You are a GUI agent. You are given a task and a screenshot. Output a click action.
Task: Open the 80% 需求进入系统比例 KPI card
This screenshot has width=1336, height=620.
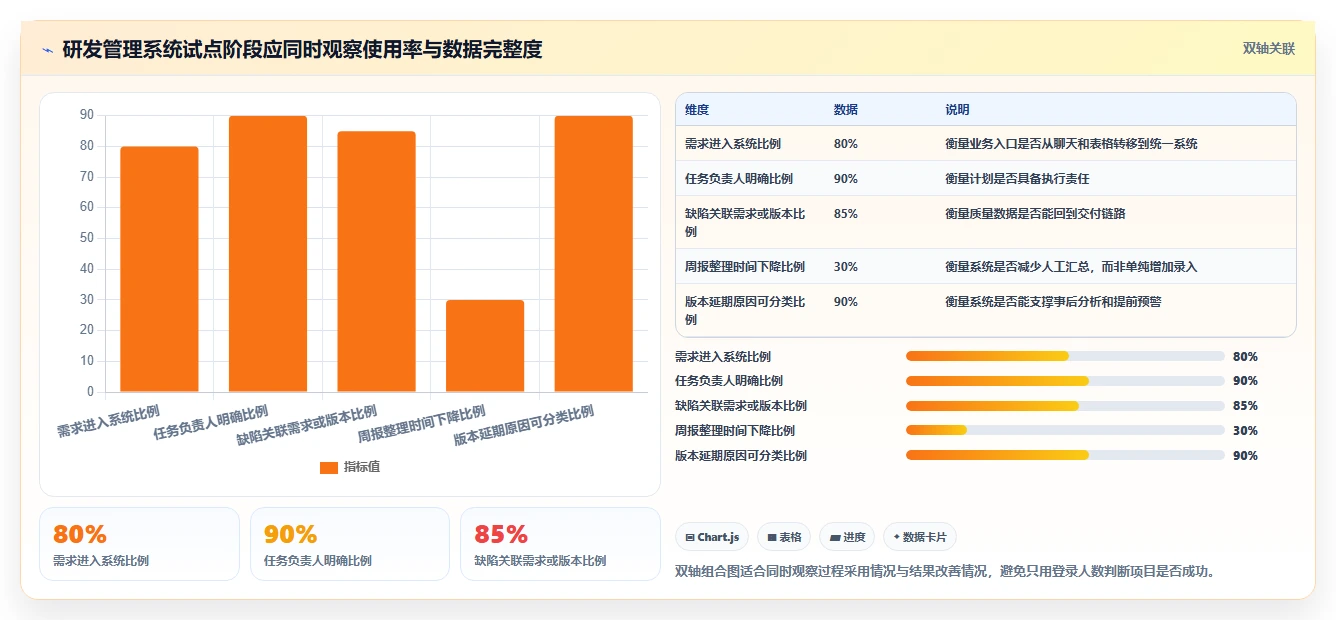(x=139, y=544)
